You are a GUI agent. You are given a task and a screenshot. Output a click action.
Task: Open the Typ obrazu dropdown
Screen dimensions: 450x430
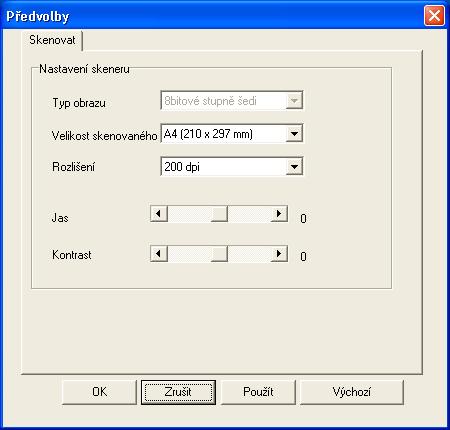[232, 100]
